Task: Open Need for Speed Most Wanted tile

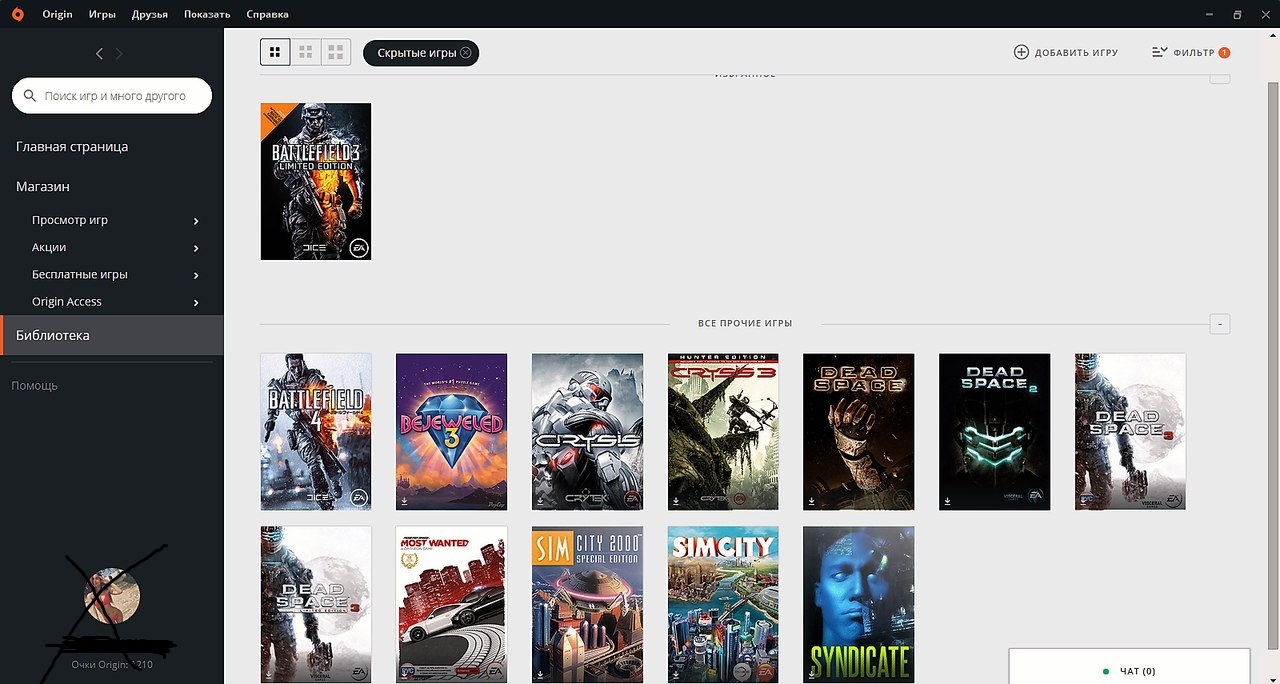Action: (451, 604)
